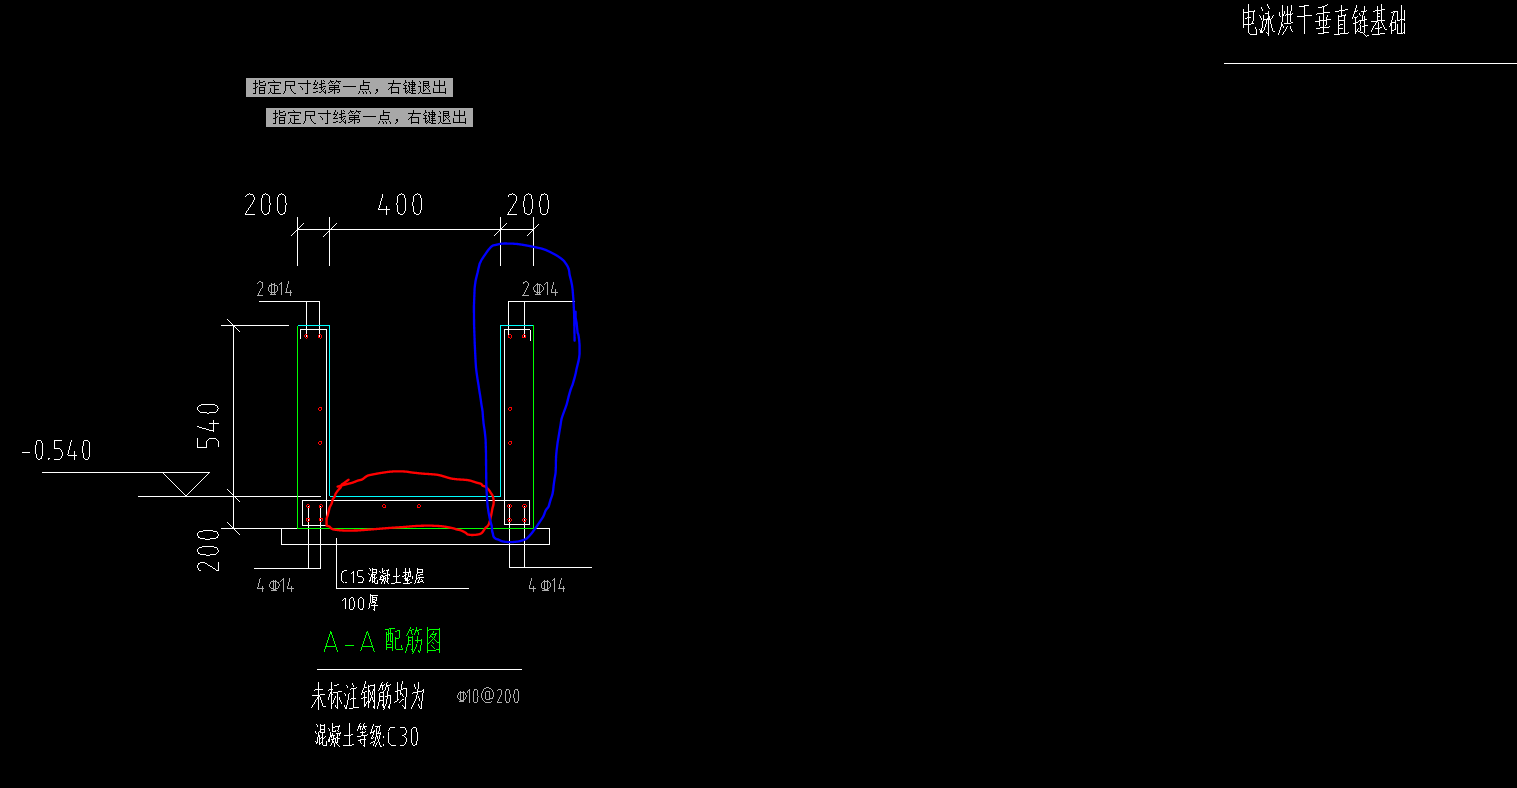Select the 'Φ10@200' rebar spacing text
This screenshot has width=1517, height=788.
[x=488, y=697]
